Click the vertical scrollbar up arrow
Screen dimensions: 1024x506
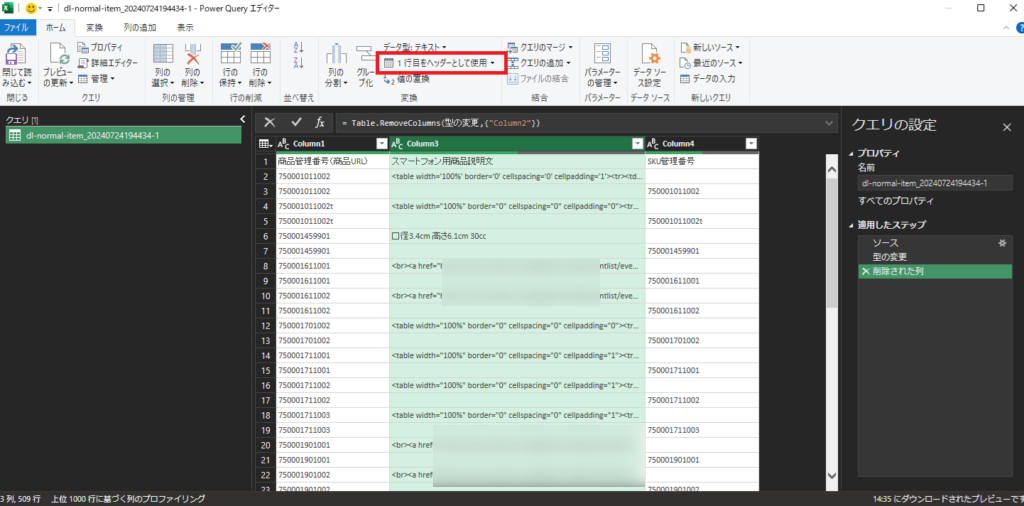click(x=831, y=170)
